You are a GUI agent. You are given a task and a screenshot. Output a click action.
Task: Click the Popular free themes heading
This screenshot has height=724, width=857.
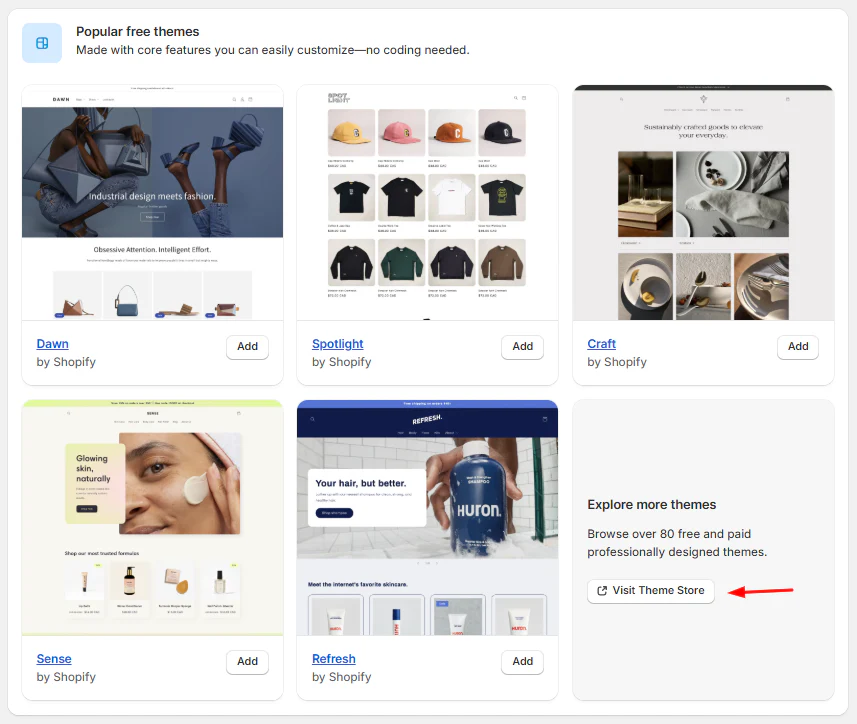point(137,32)
